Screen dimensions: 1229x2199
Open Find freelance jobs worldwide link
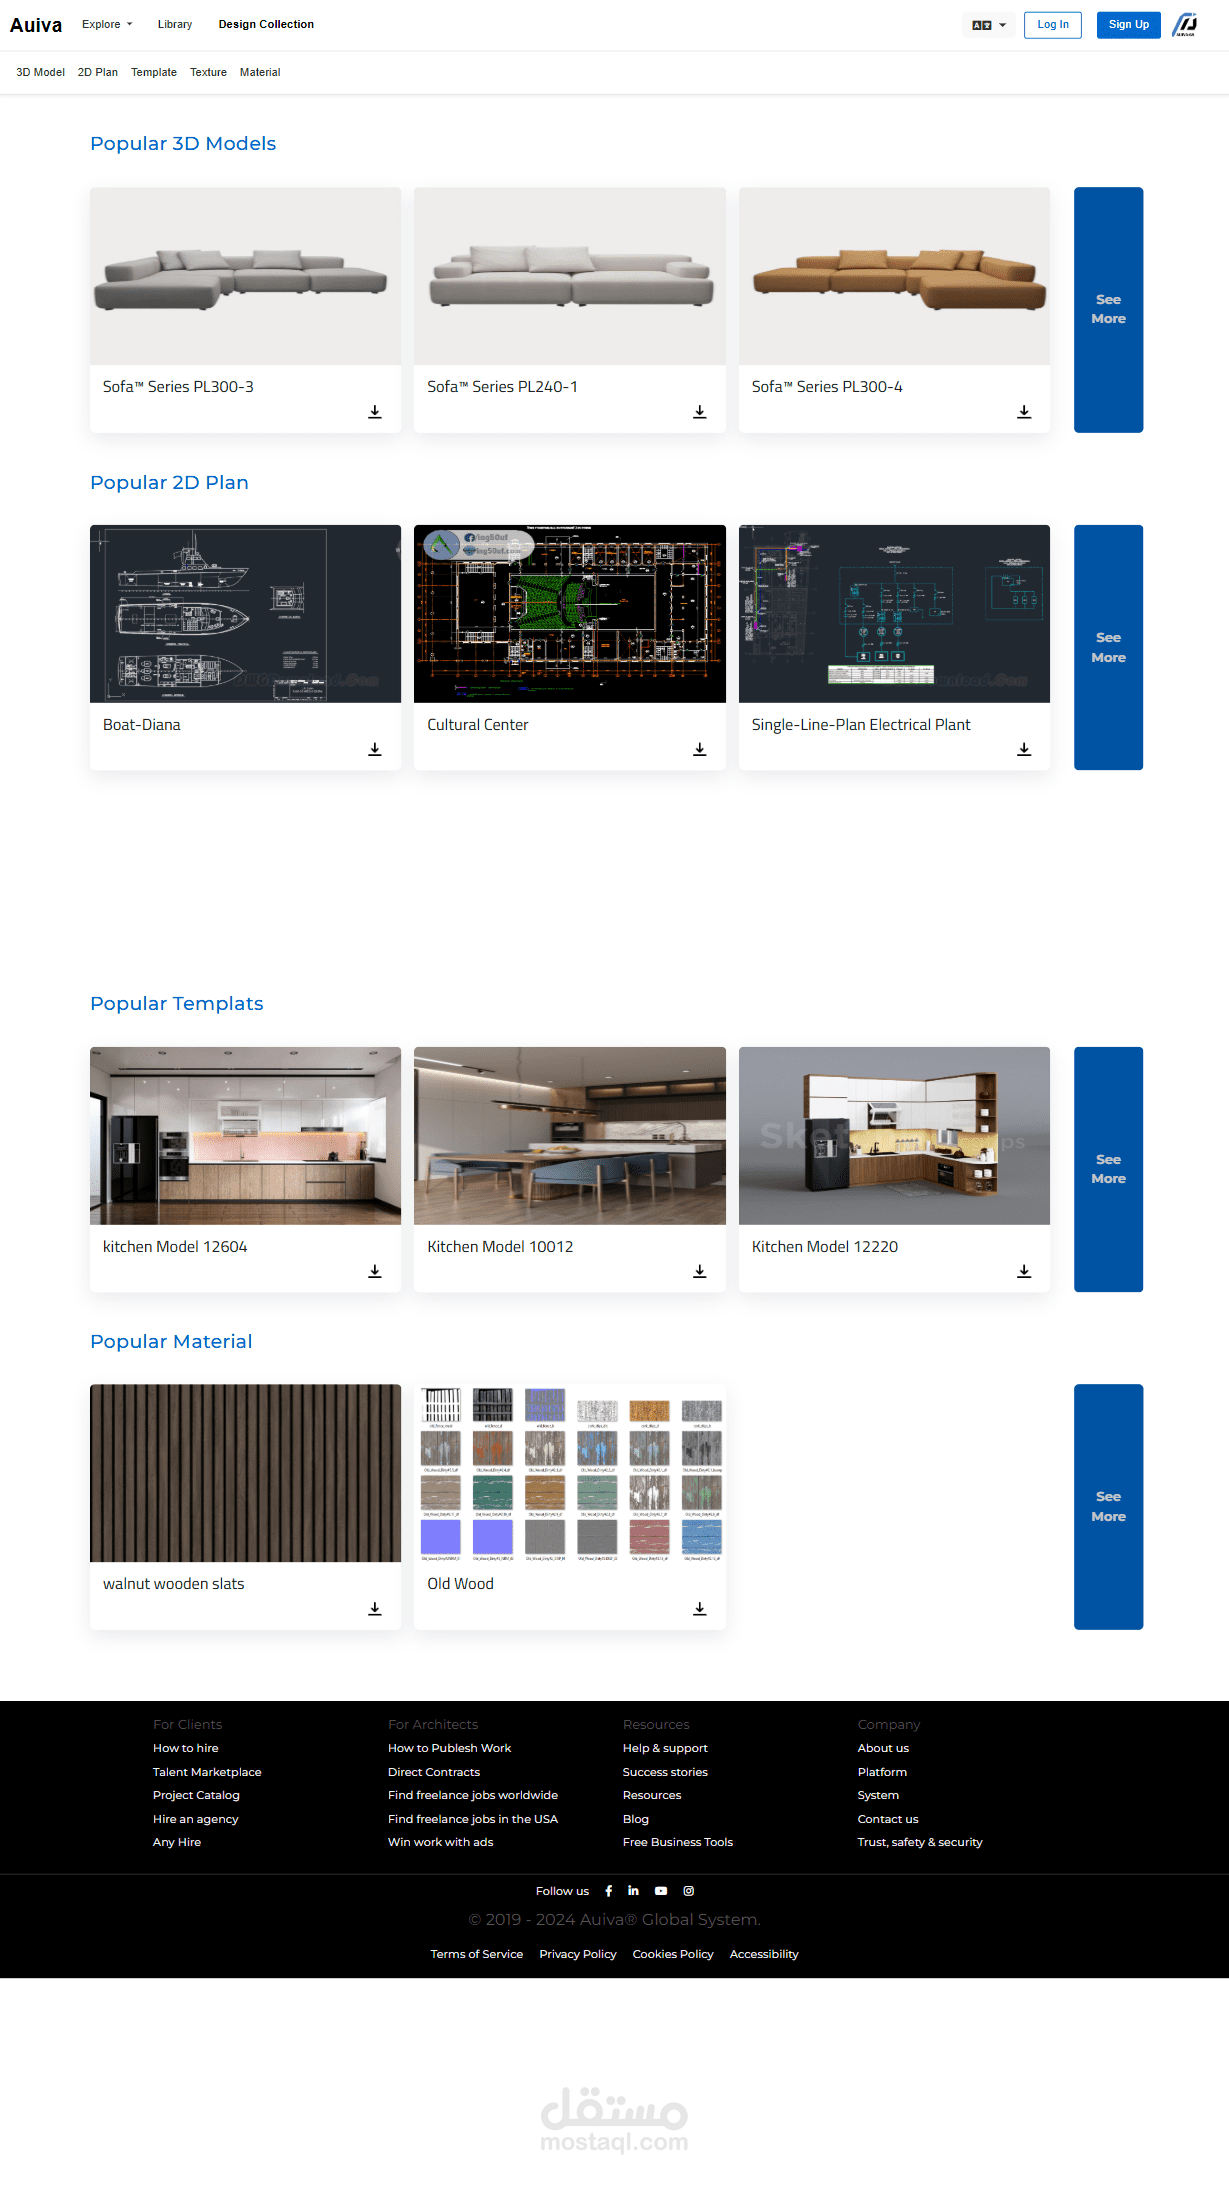tap(473, 1795)
